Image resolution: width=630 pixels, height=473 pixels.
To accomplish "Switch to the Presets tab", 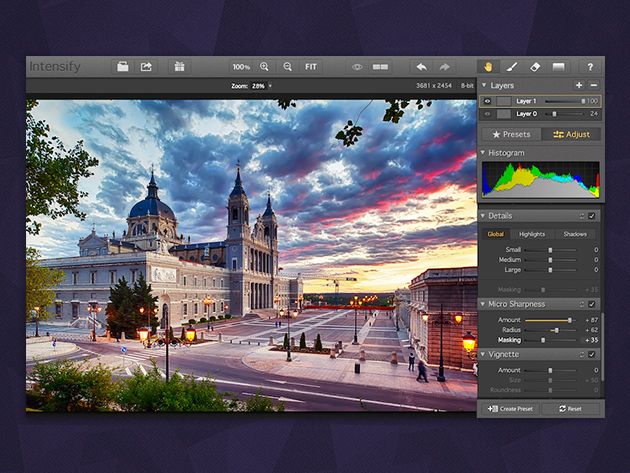I will click(511, 134).
